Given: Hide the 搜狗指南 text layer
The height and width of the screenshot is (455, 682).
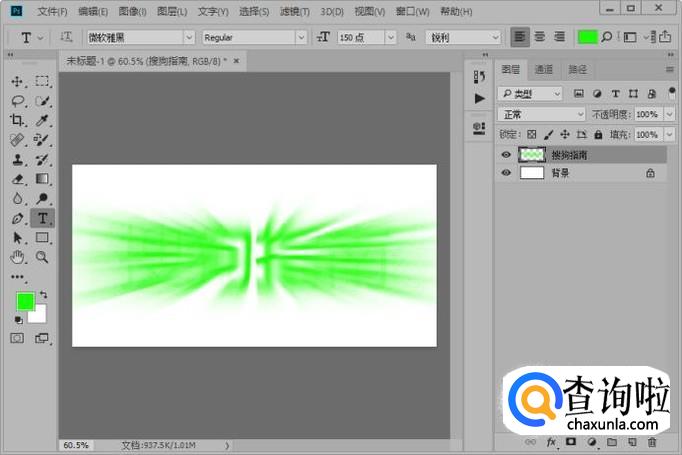Looking at the screenshot, I should coord(506,155).
